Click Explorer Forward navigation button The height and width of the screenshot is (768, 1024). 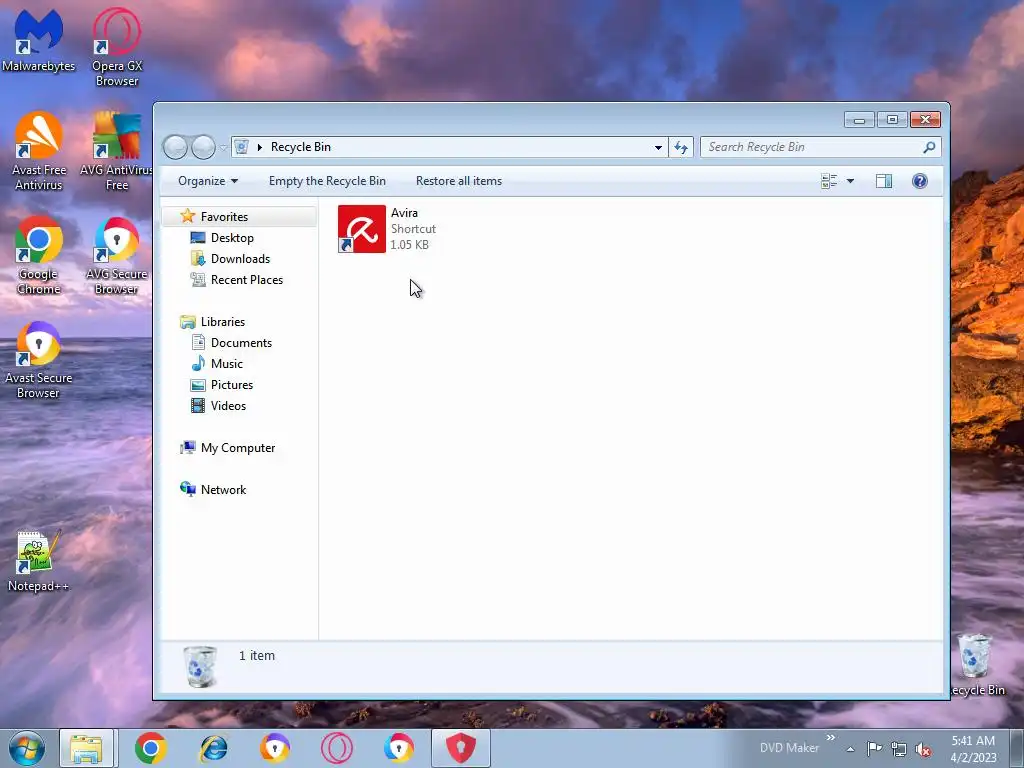coord(203,147)
